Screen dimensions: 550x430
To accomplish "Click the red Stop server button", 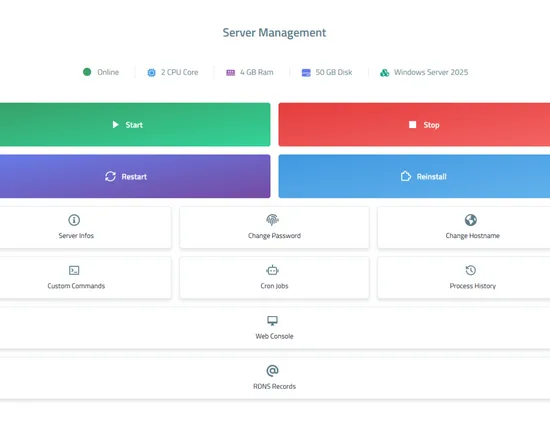I will [414, 125].
